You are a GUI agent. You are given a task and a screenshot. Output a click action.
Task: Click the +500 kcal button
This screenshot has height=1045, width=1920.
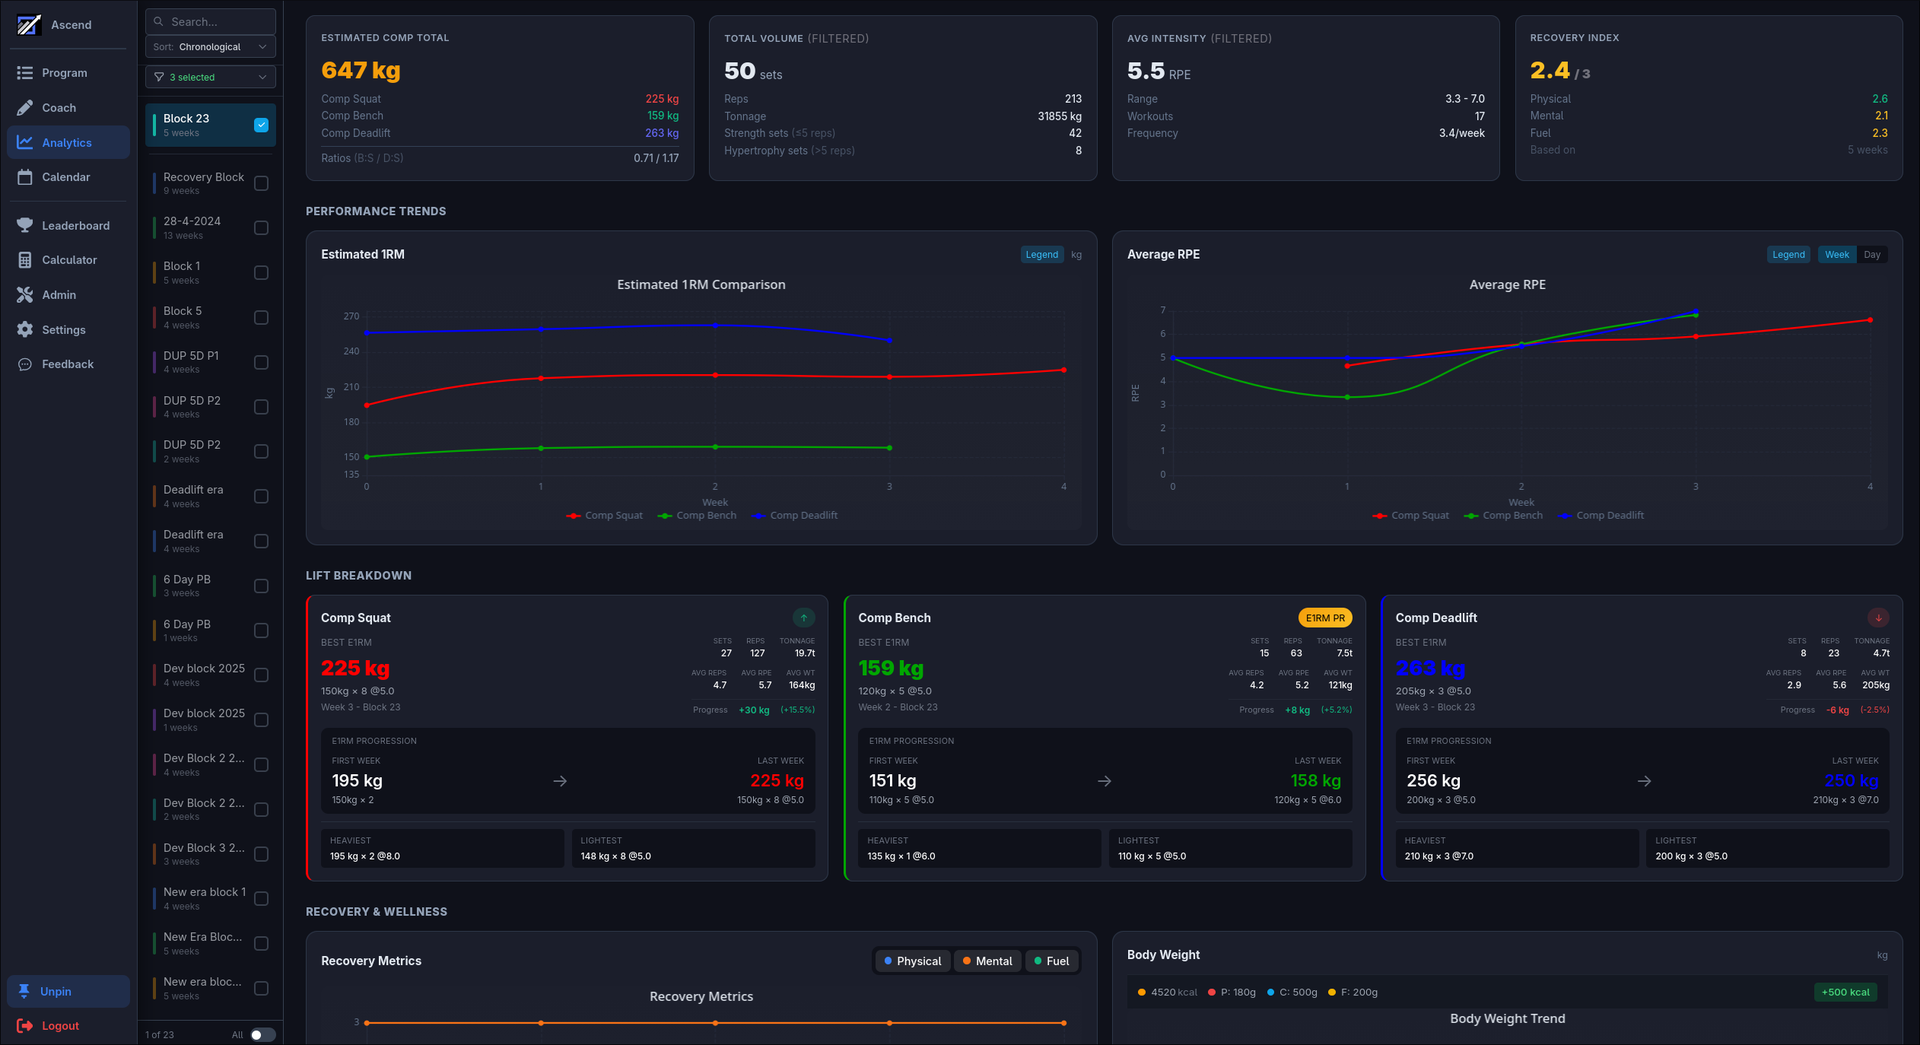click(x=1845, y=992)
